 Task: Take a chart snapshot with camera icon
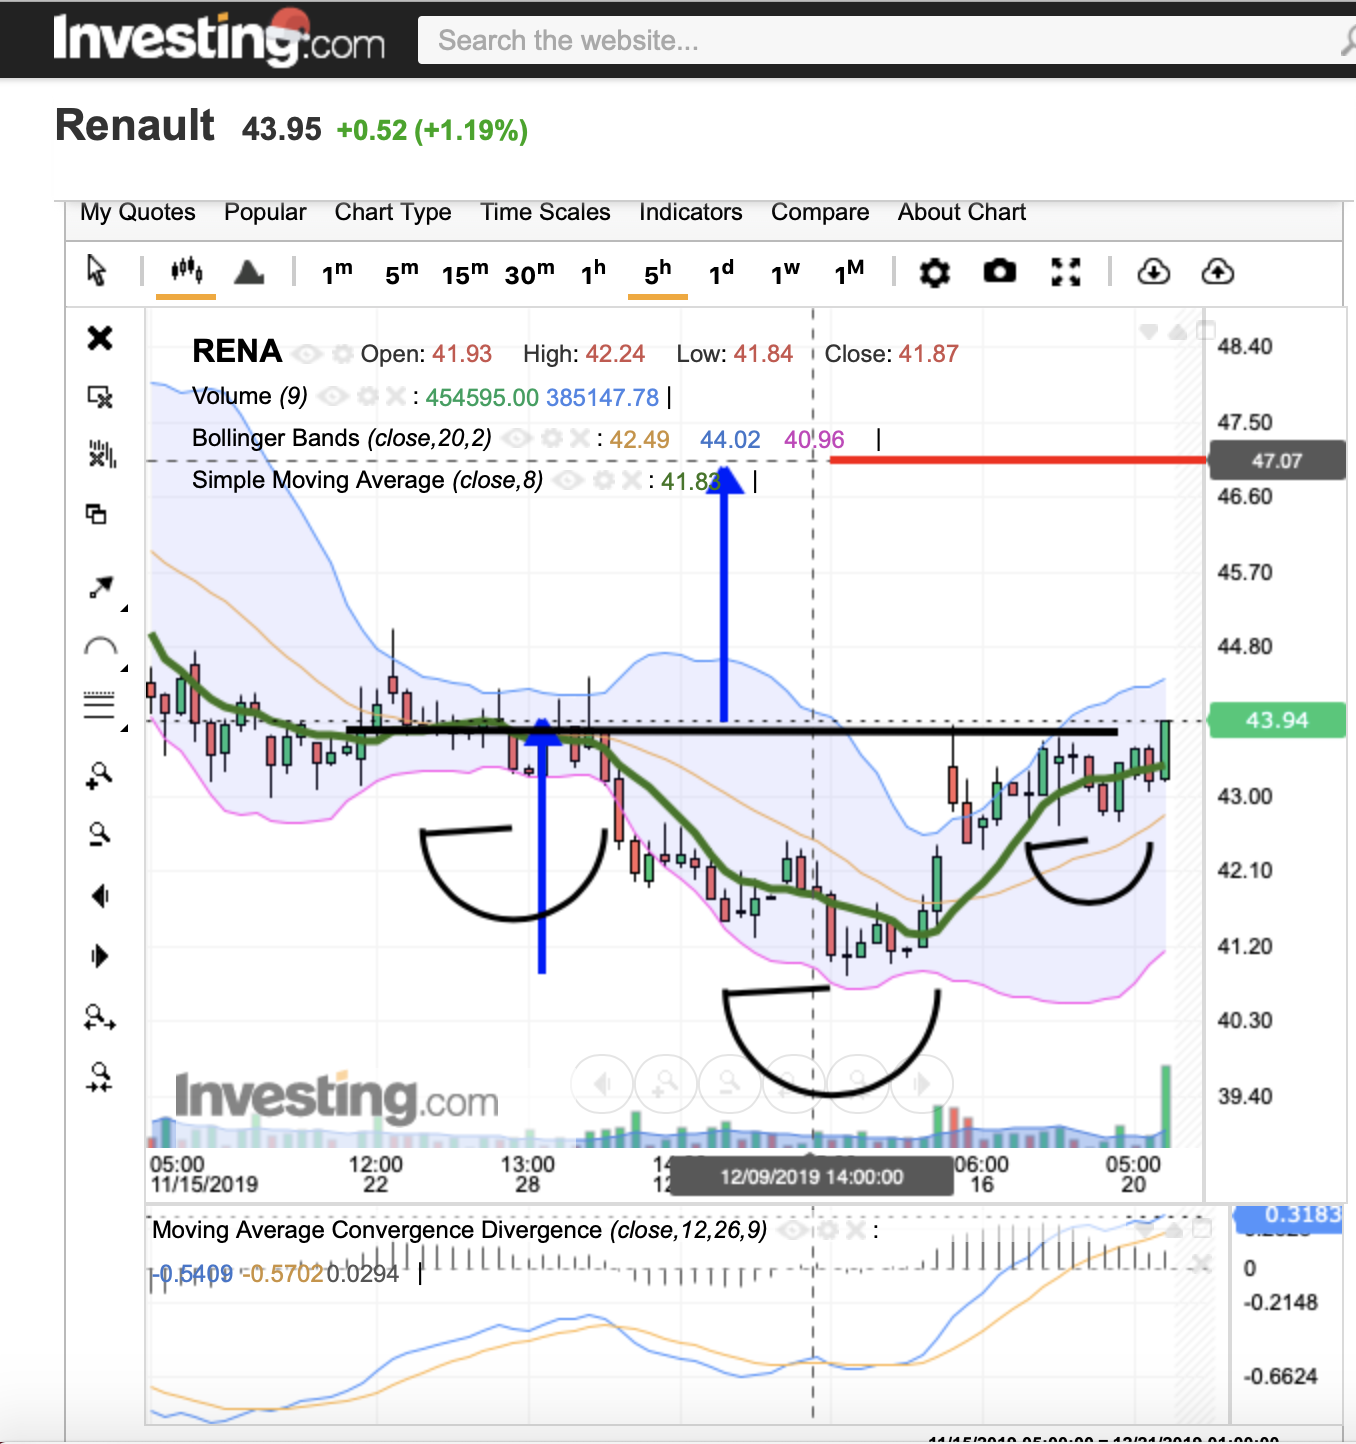(x=999, y=271)
